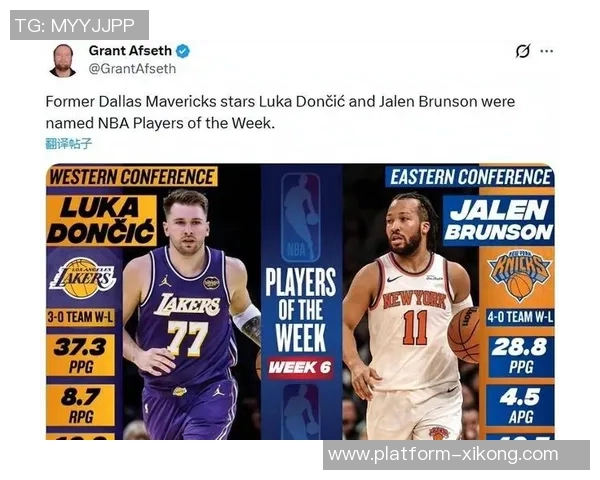Click the Jalen Brunson blue name plate
This screenshot has height=480, width=600.
click(499, 221)
